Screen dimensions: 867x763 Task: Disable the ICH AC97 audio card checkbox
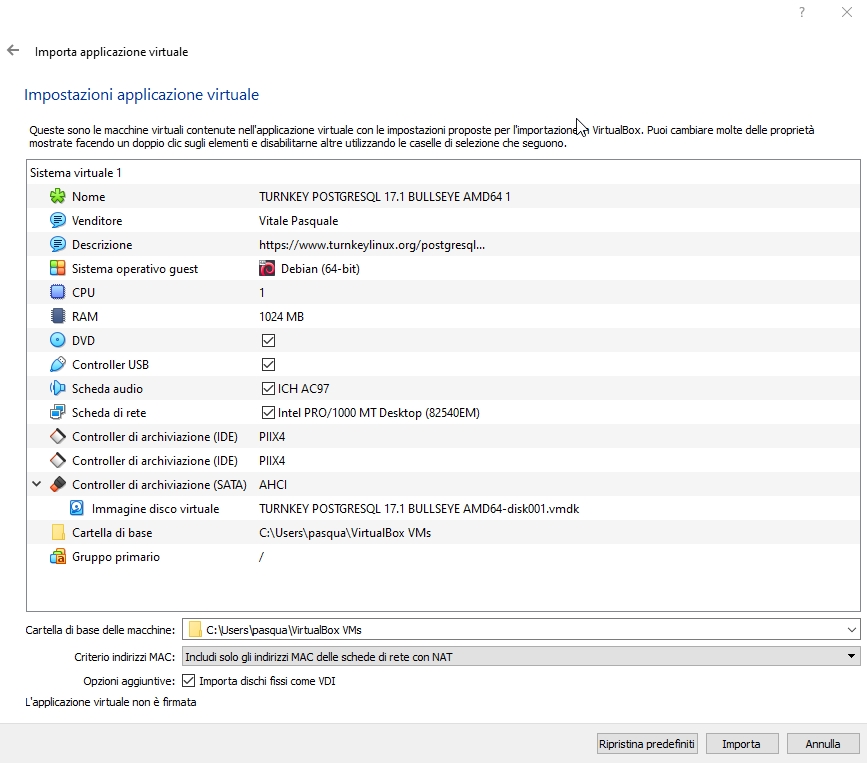268,389
